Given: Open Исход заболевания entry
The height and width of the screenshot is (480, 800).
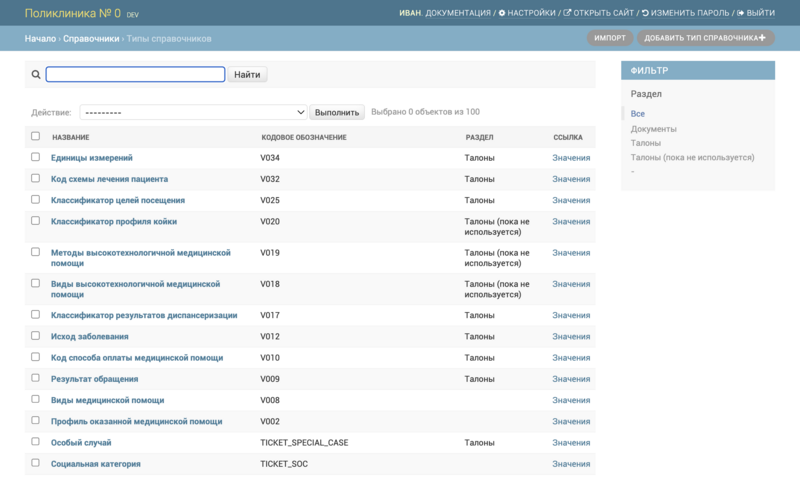Looking at the screenshot, I should pyautogui.click(x=90, y=336).
